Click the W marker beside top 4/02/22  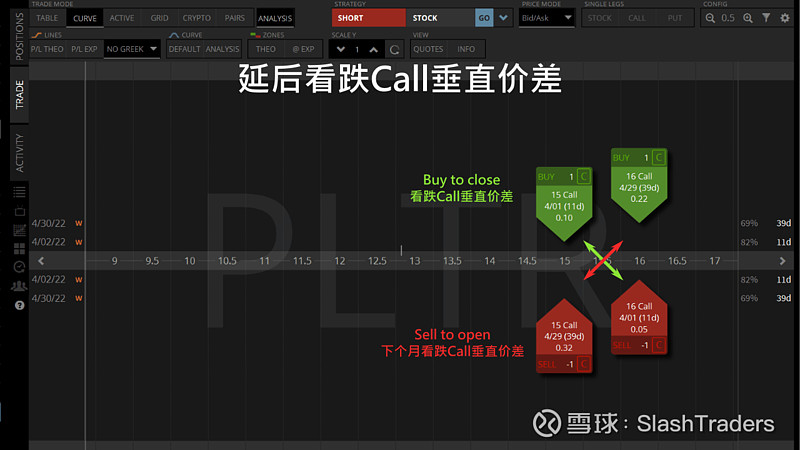[x=79, y=242]
